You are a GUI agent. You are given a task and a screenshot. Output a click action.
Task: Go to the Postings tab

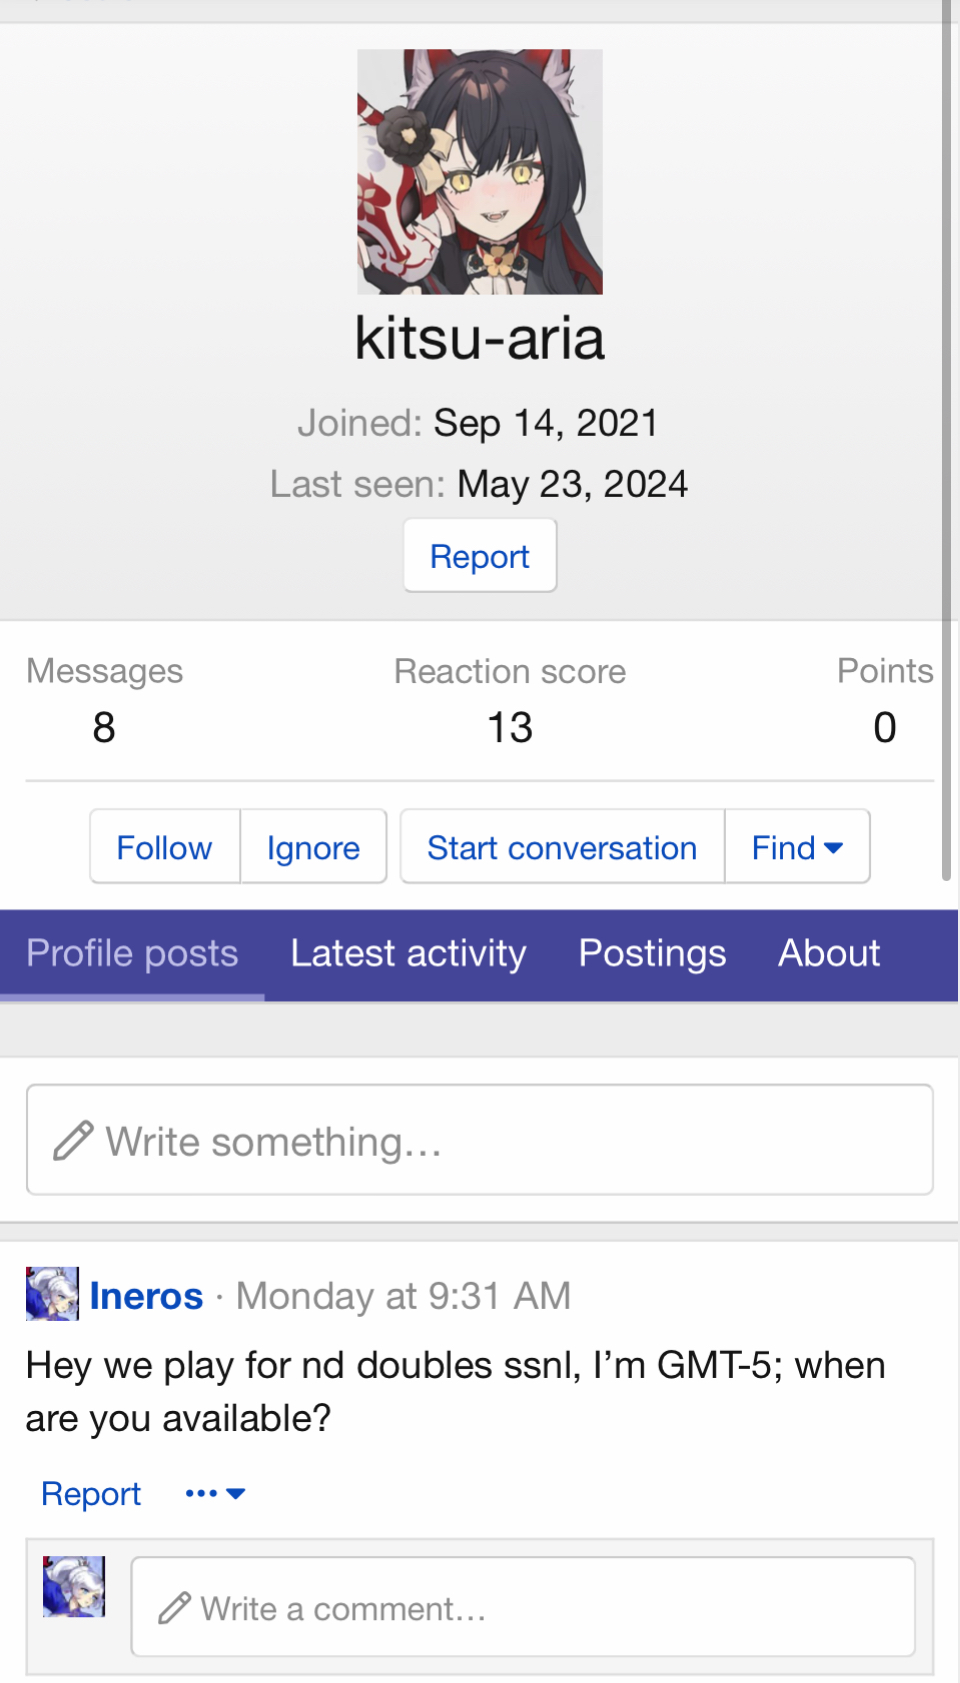coord(652,954)
